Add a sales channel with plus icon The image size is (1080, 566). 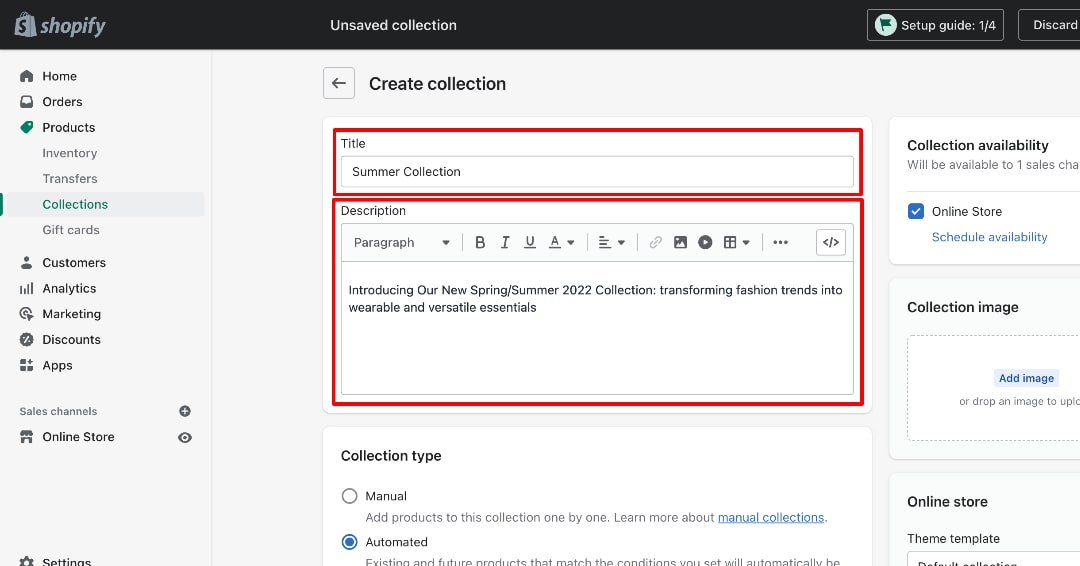click(x=185, y=411)
